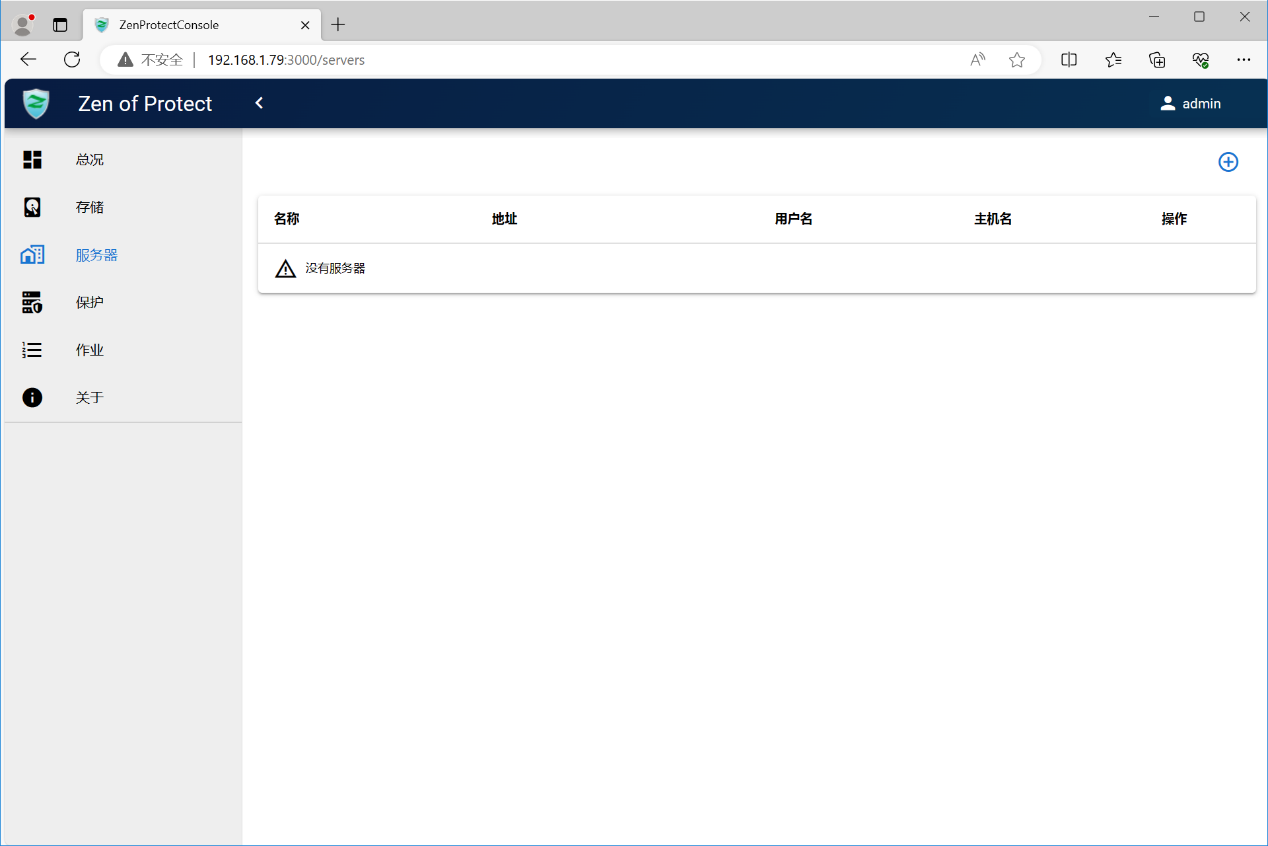1268x846 pixels.
Task: Open the browser Settings and more menu
Action: coord(1243,60)
